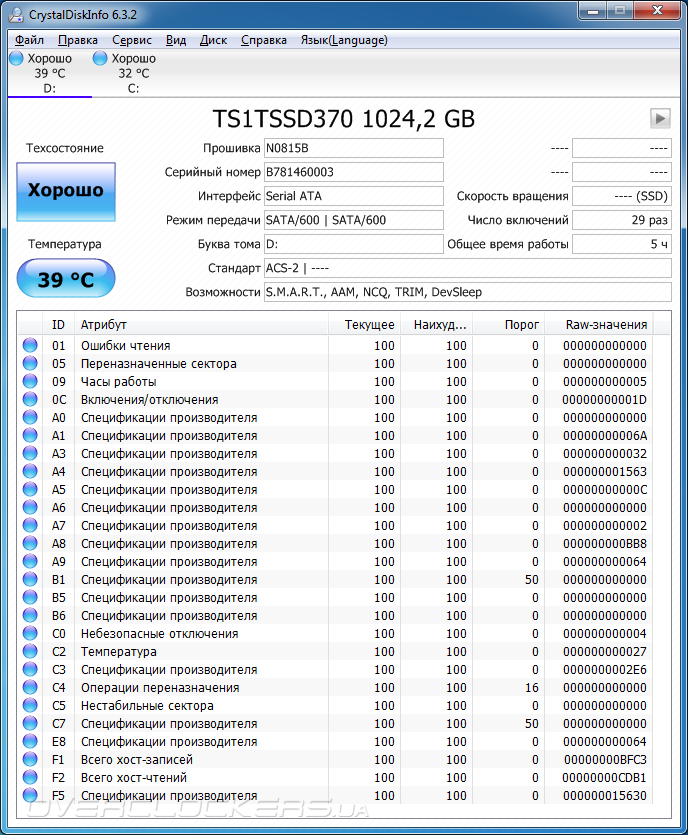Click status orb for attribute C2

click(x=30, y=651)
